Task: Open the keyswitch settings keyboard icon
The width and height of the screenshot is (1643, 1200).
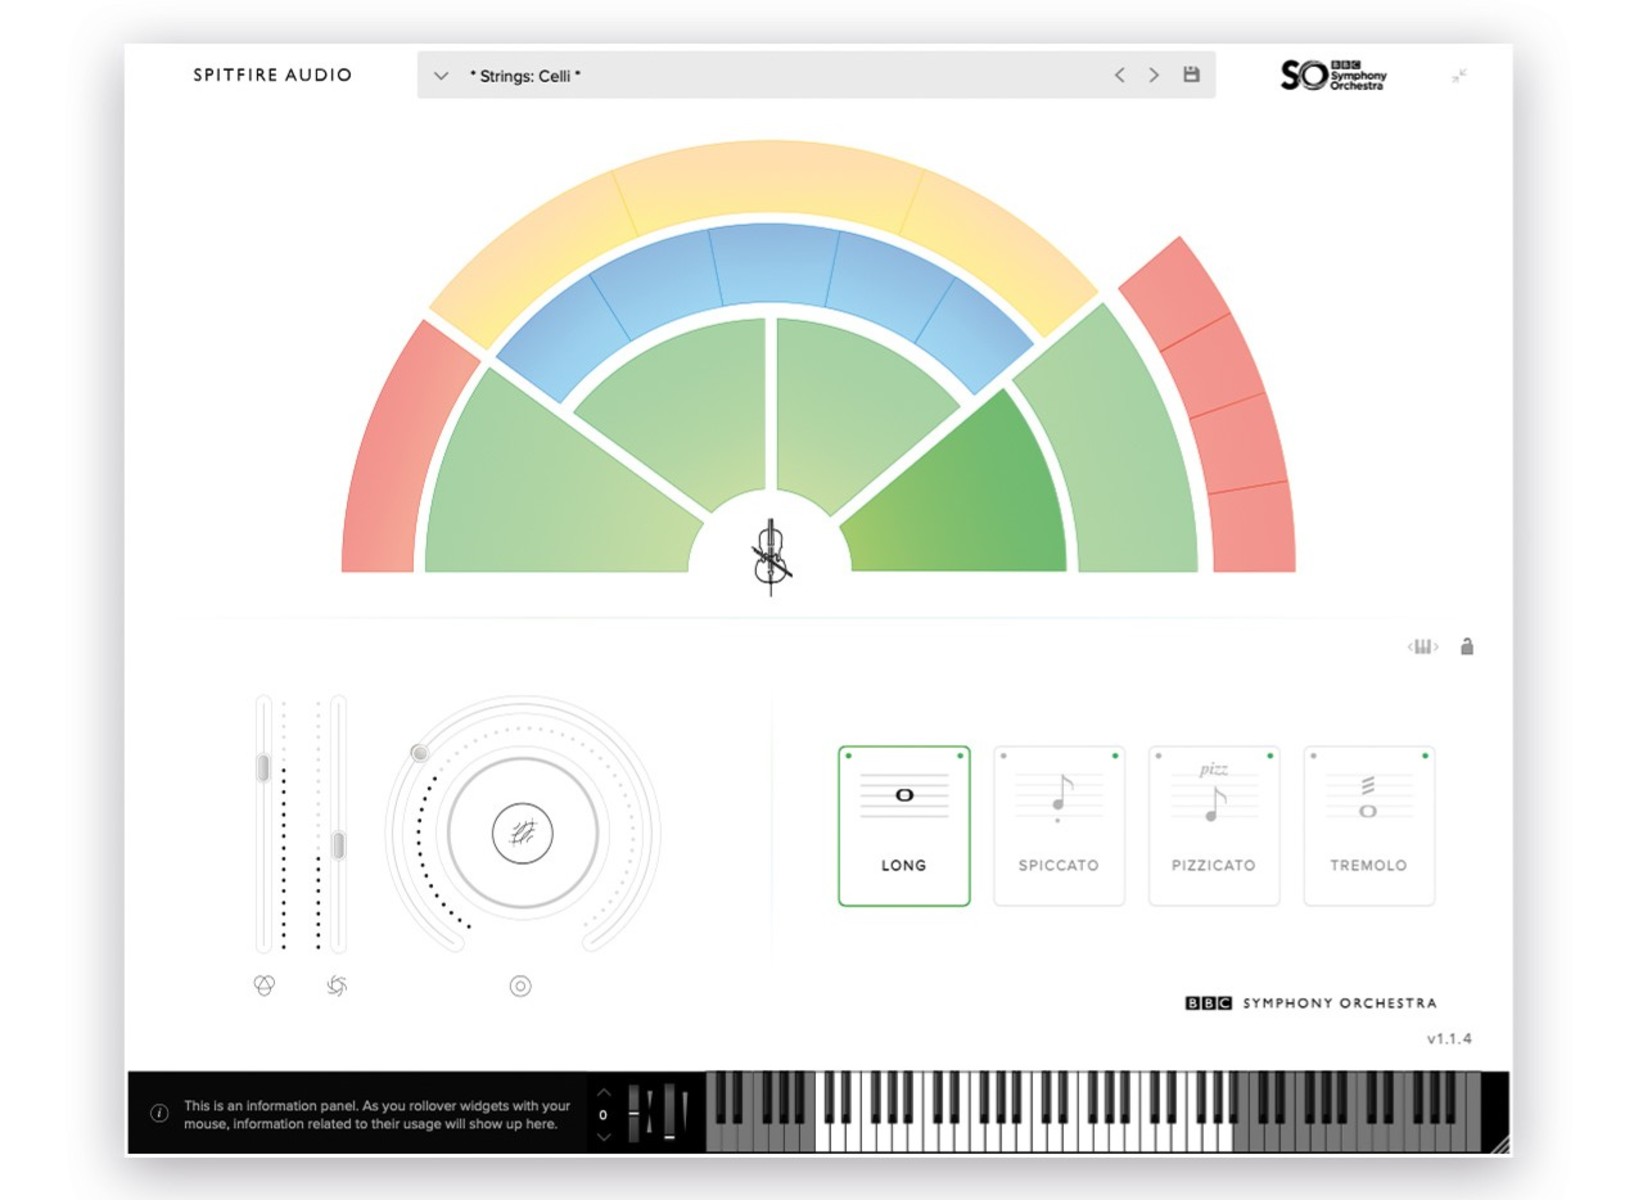Action: [x=1423, y=647]
